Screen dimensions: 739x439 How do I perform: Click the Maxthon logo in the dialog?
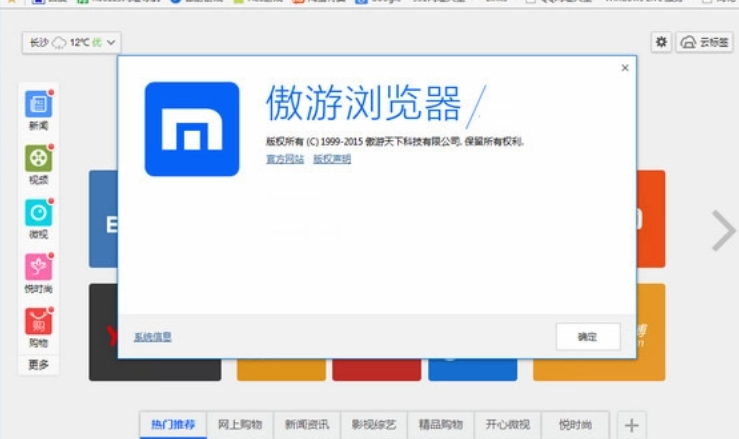192,129
